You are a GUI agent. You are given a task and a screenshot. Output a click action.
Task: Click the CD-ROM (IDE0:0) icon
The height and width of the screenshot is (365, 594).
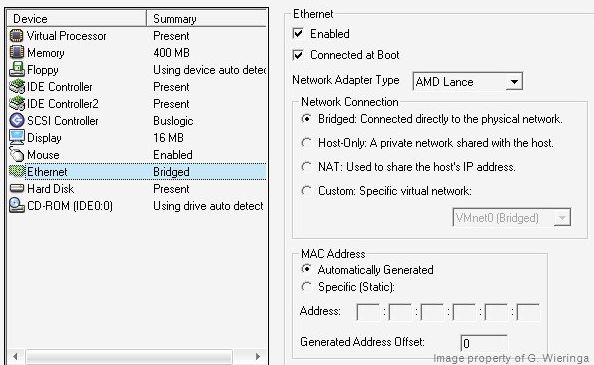(17, 205)
